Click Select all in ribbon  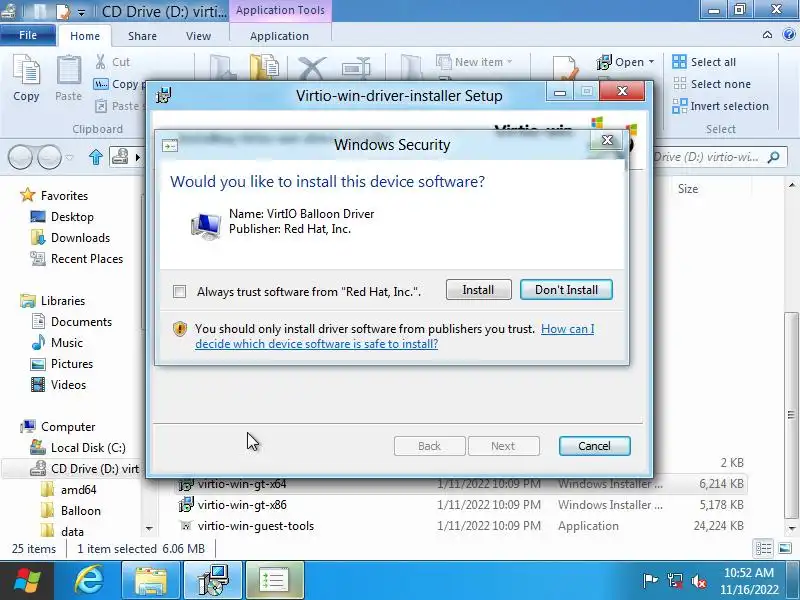pyautogui.click(x=704, y=62)
